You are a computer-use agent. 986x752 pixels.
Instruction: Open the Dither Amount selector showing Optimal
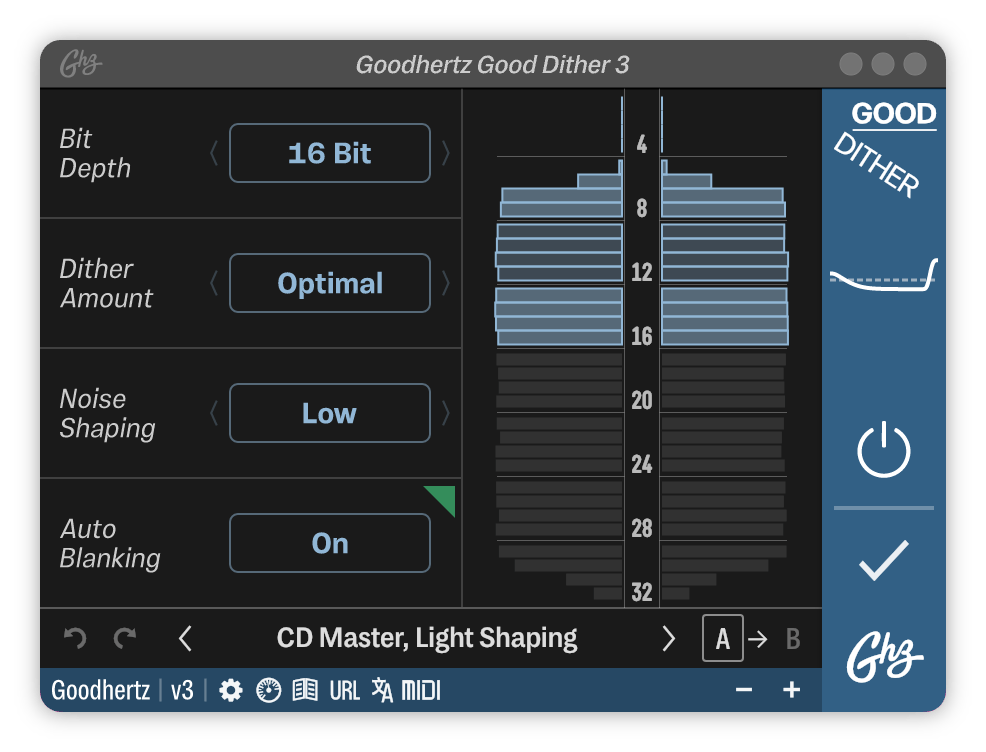pos(329,283)
